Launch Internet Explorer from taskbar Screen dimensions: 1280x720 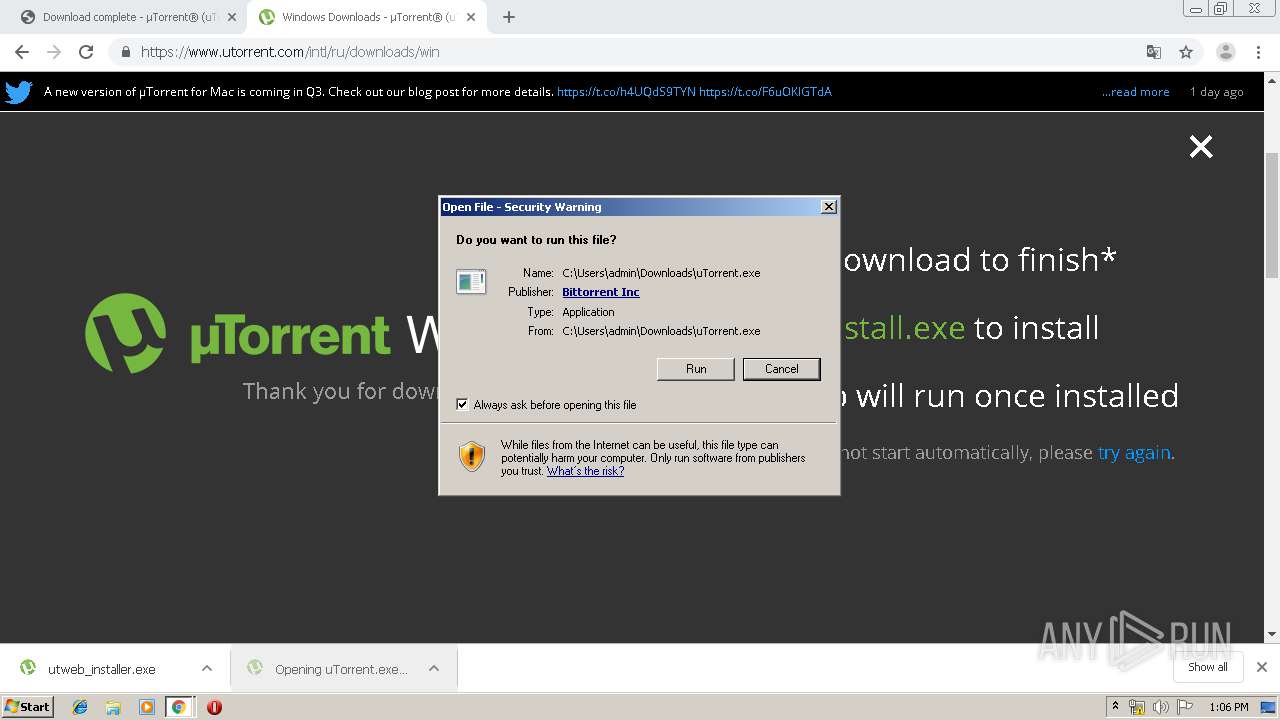coord(80,707)
